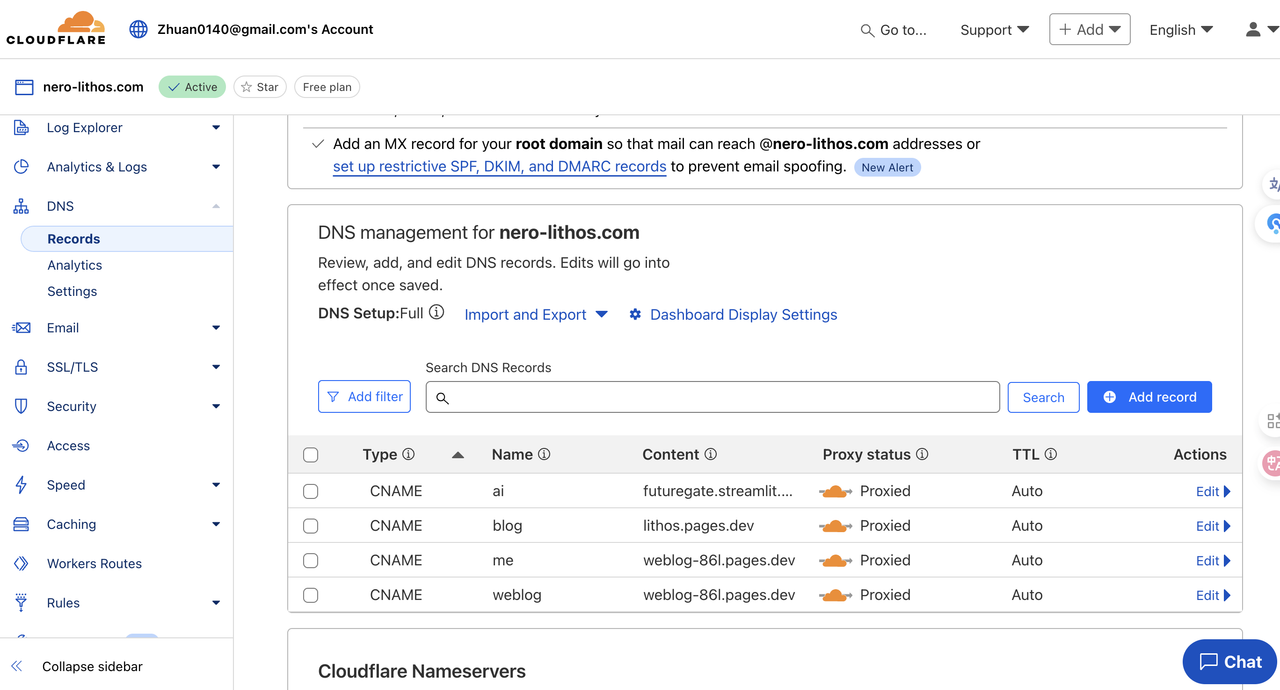The image size is (1280, 690).
Task: Click the Free plan badge
Action: pos(327,87)
